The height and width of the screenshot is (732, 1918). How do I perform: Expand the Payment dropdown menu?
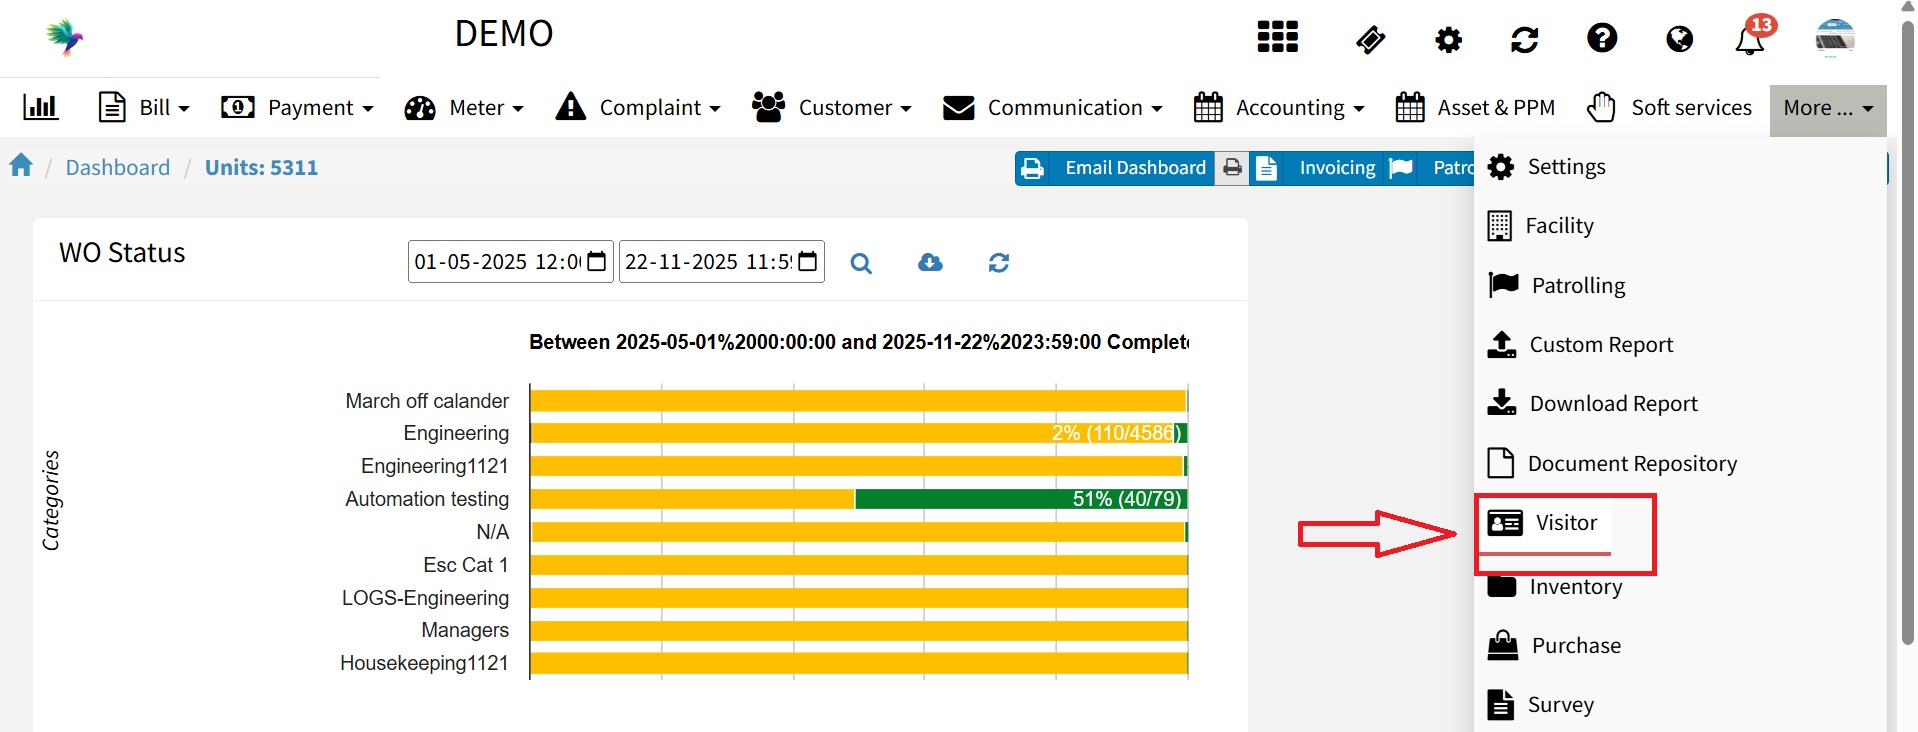coord(297,107)
